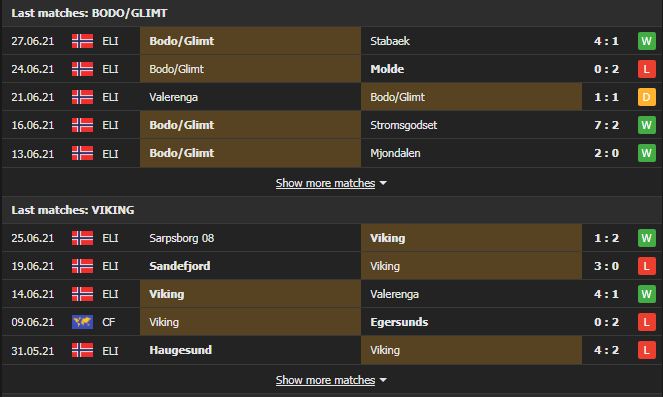
Task: Click the highlighted Viking cell in Sarpsborg 08 row
Action: tap(471, 238)
